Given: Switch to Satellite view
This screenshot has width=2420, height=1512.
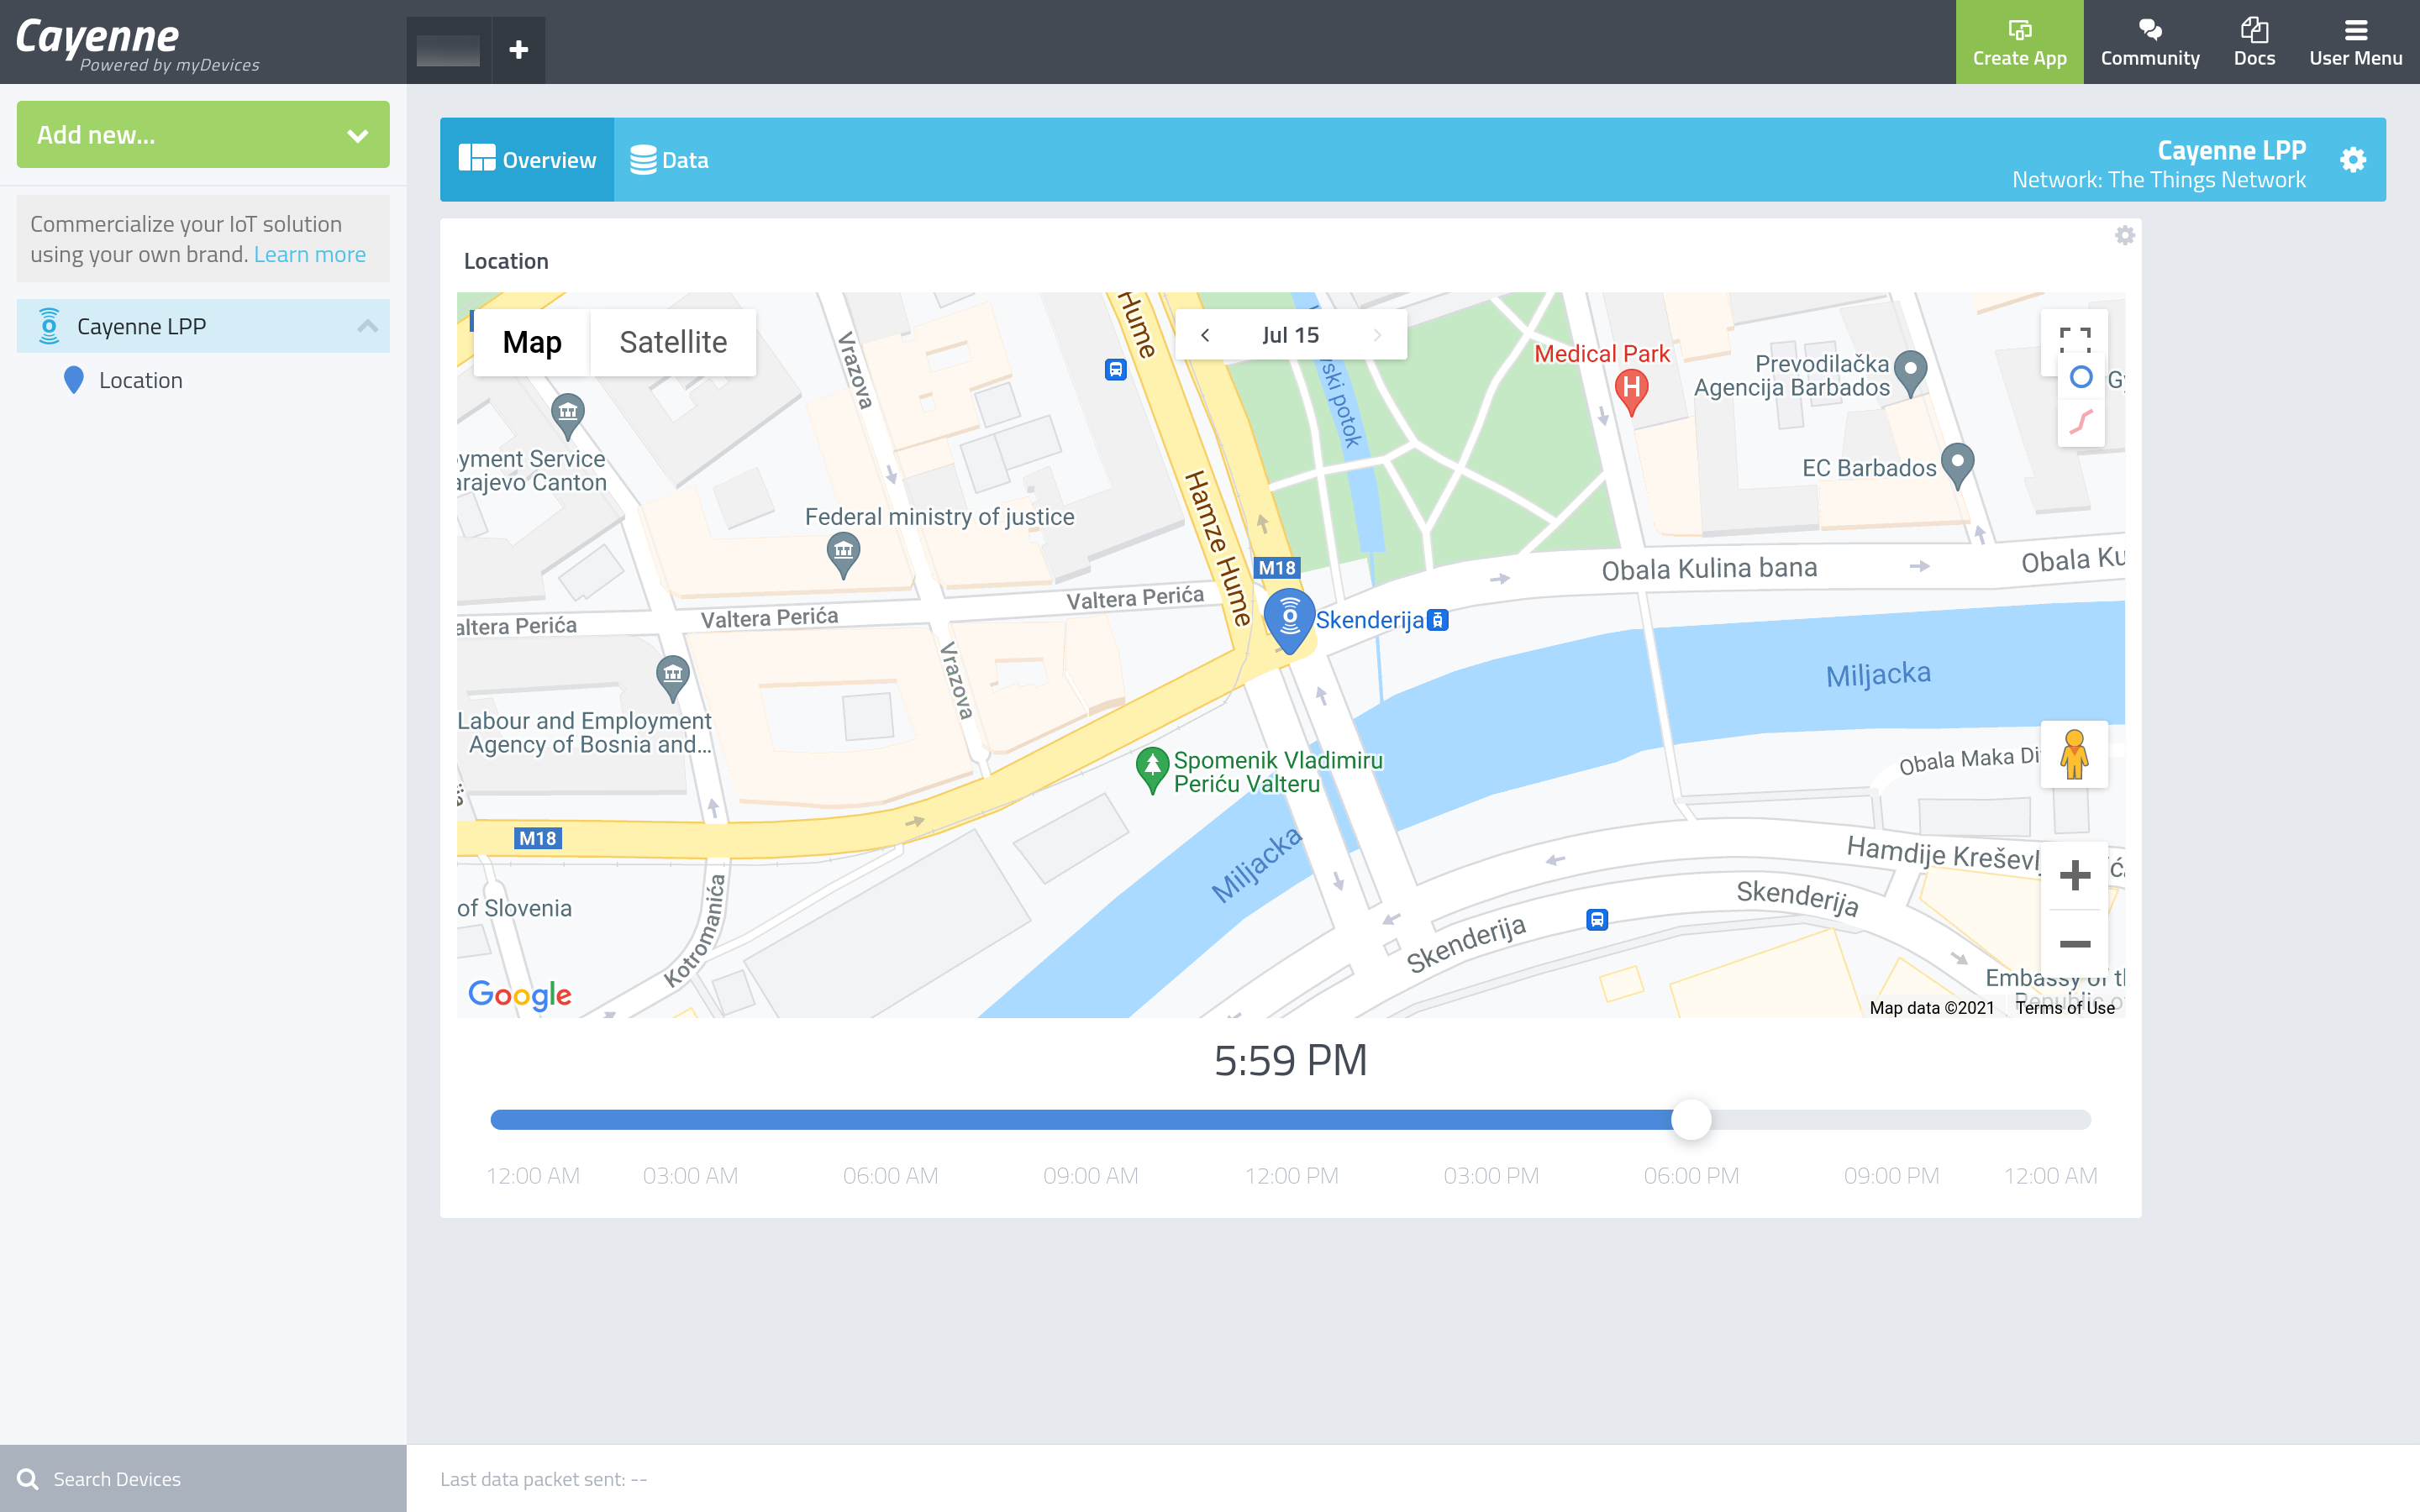Looking at the screenshot, I should 673,342.
